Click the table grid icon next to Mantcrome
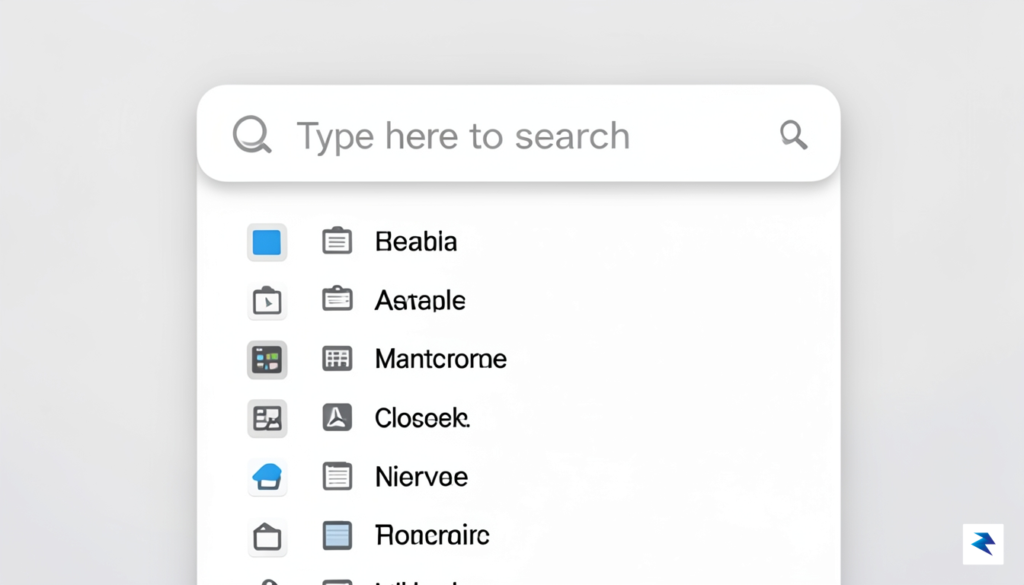Image resolution: width=1024 pixels, height=585 pixels. click(337, 358)
